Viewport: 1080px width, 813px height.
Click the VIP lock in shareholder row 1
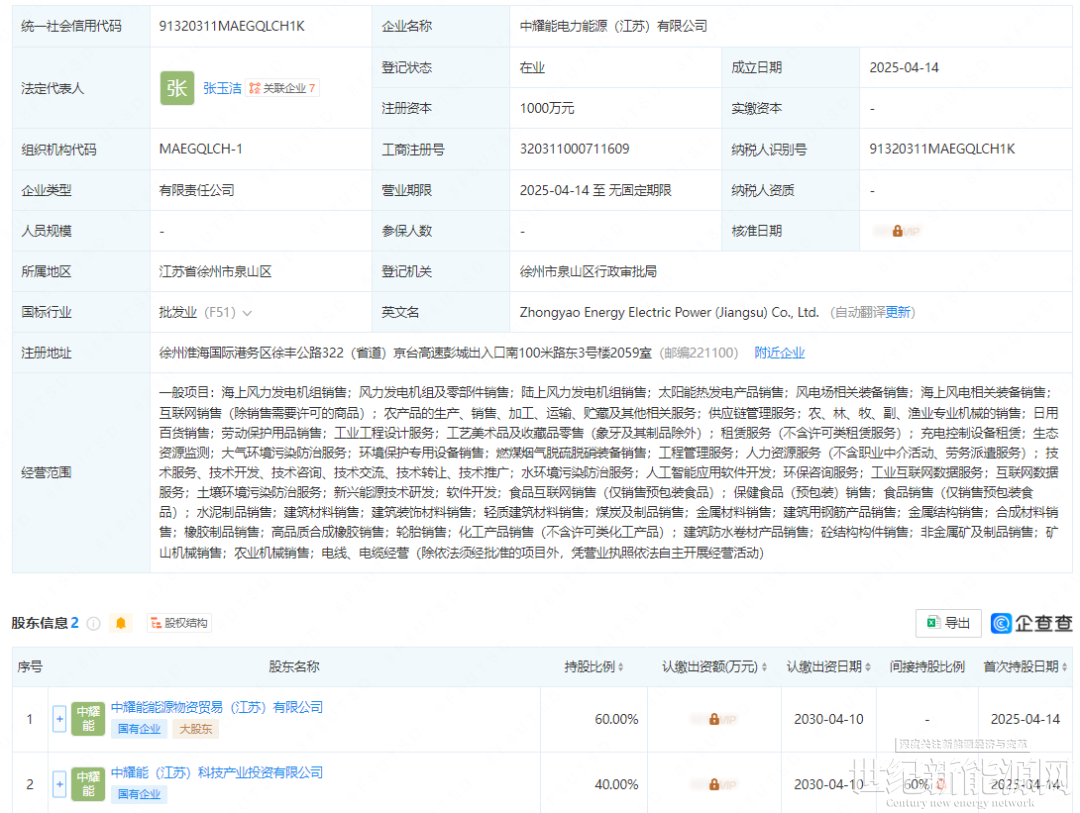(x=714, y=719)
